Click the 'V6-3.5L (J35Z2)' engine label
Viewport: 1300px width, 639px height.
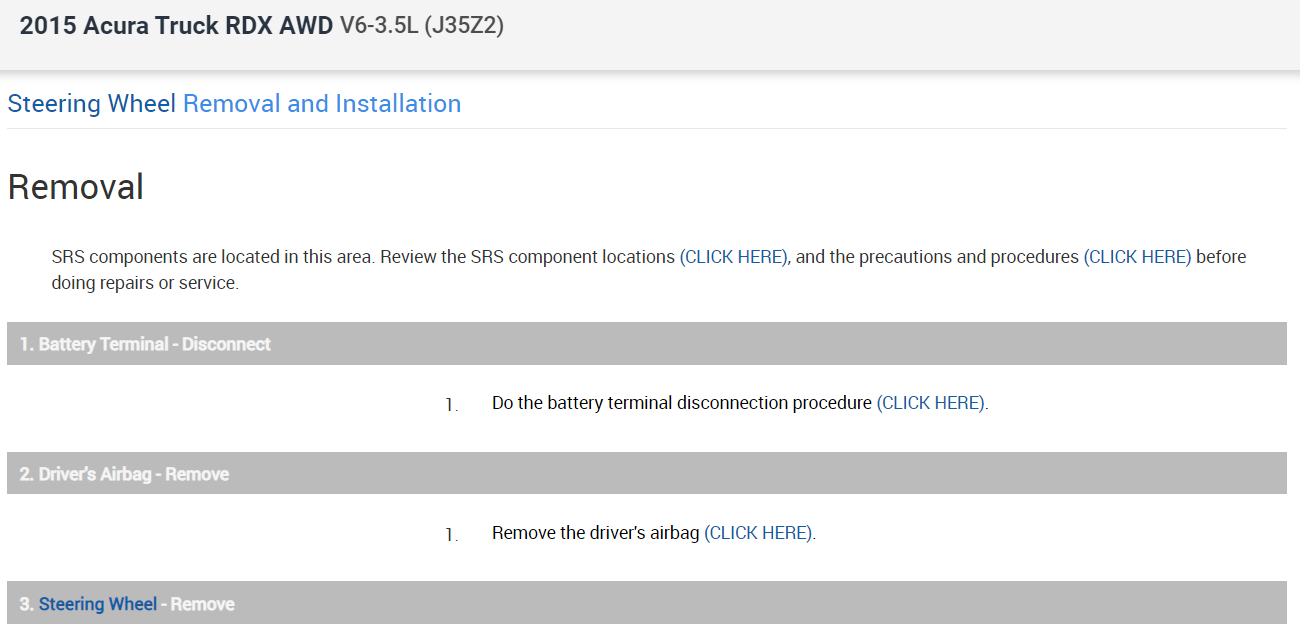click(421, 26)
